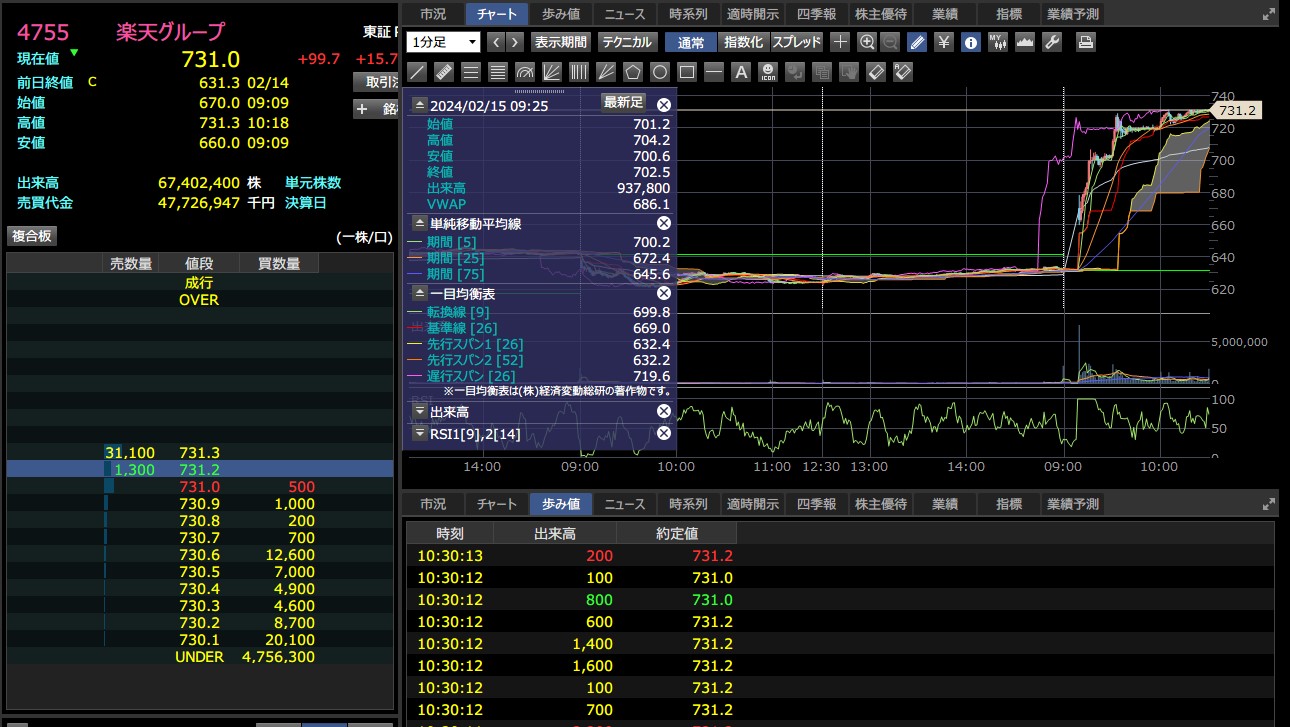Screen dimensions: 1290x727
Task: Select the text 'A' annotation tool
Action: coord(741,72)
